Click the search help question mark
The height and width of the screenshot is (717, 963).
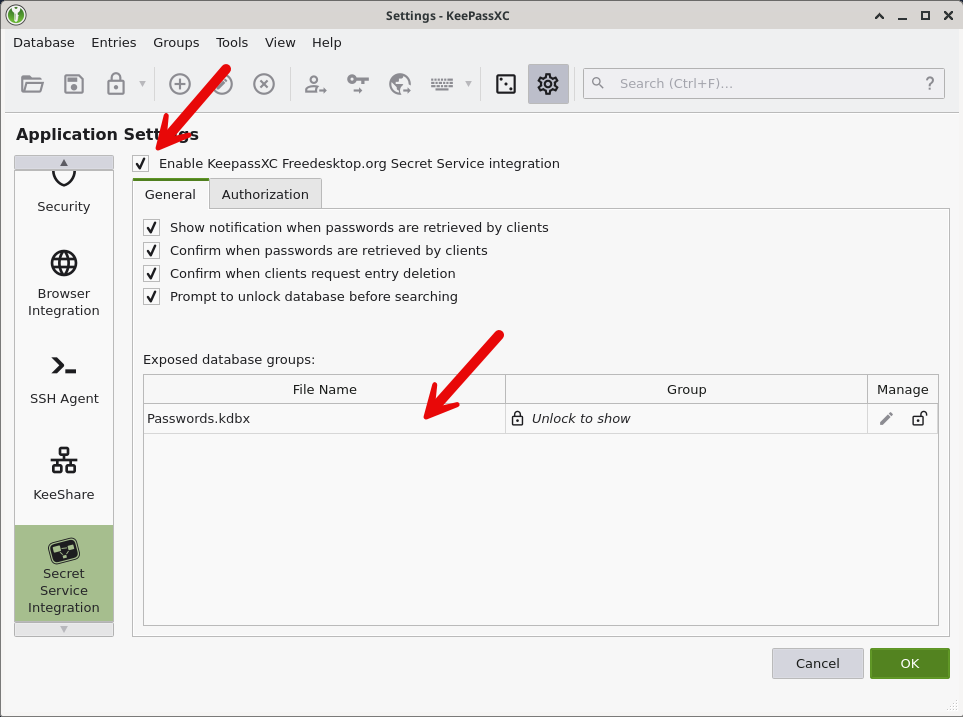[x=930, y=83]
